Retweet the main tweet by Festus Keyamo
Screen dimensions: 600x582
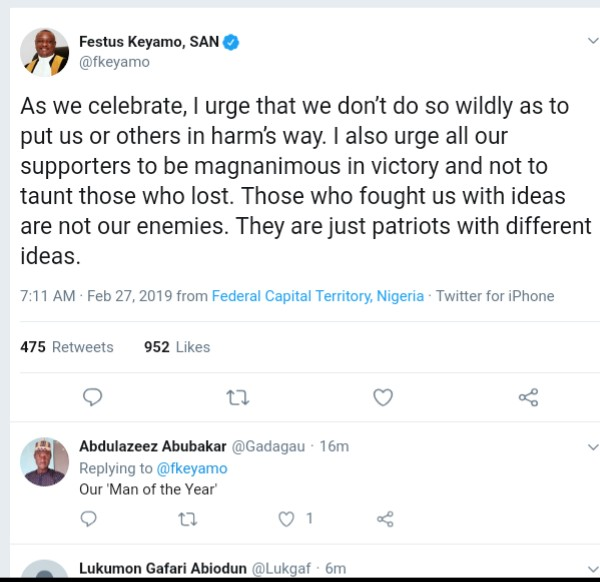(x=237, y=397)
